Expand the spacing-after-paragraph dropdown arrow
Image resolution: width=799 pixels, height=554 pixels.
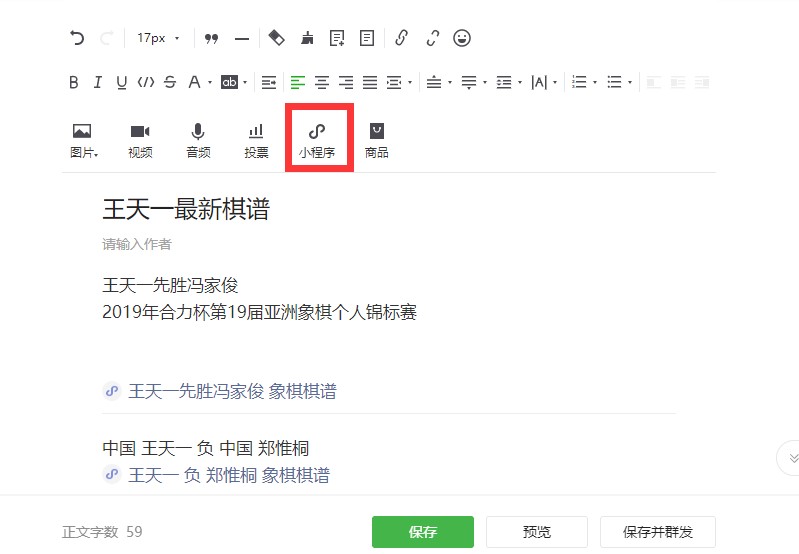(x=485, y=83)
